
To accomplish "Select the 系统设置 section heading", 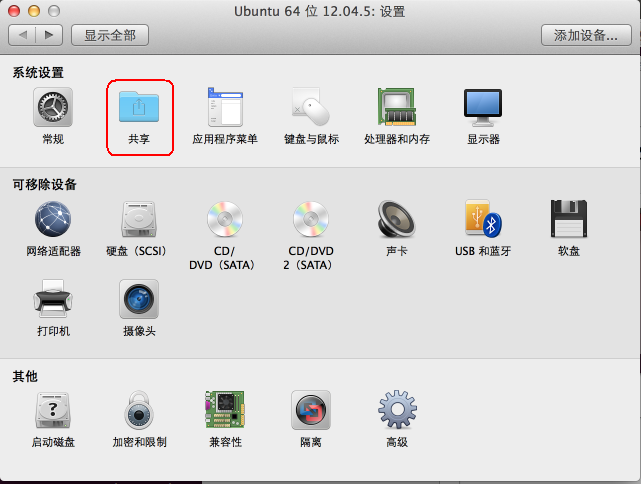I will click(x=38, y=73).
